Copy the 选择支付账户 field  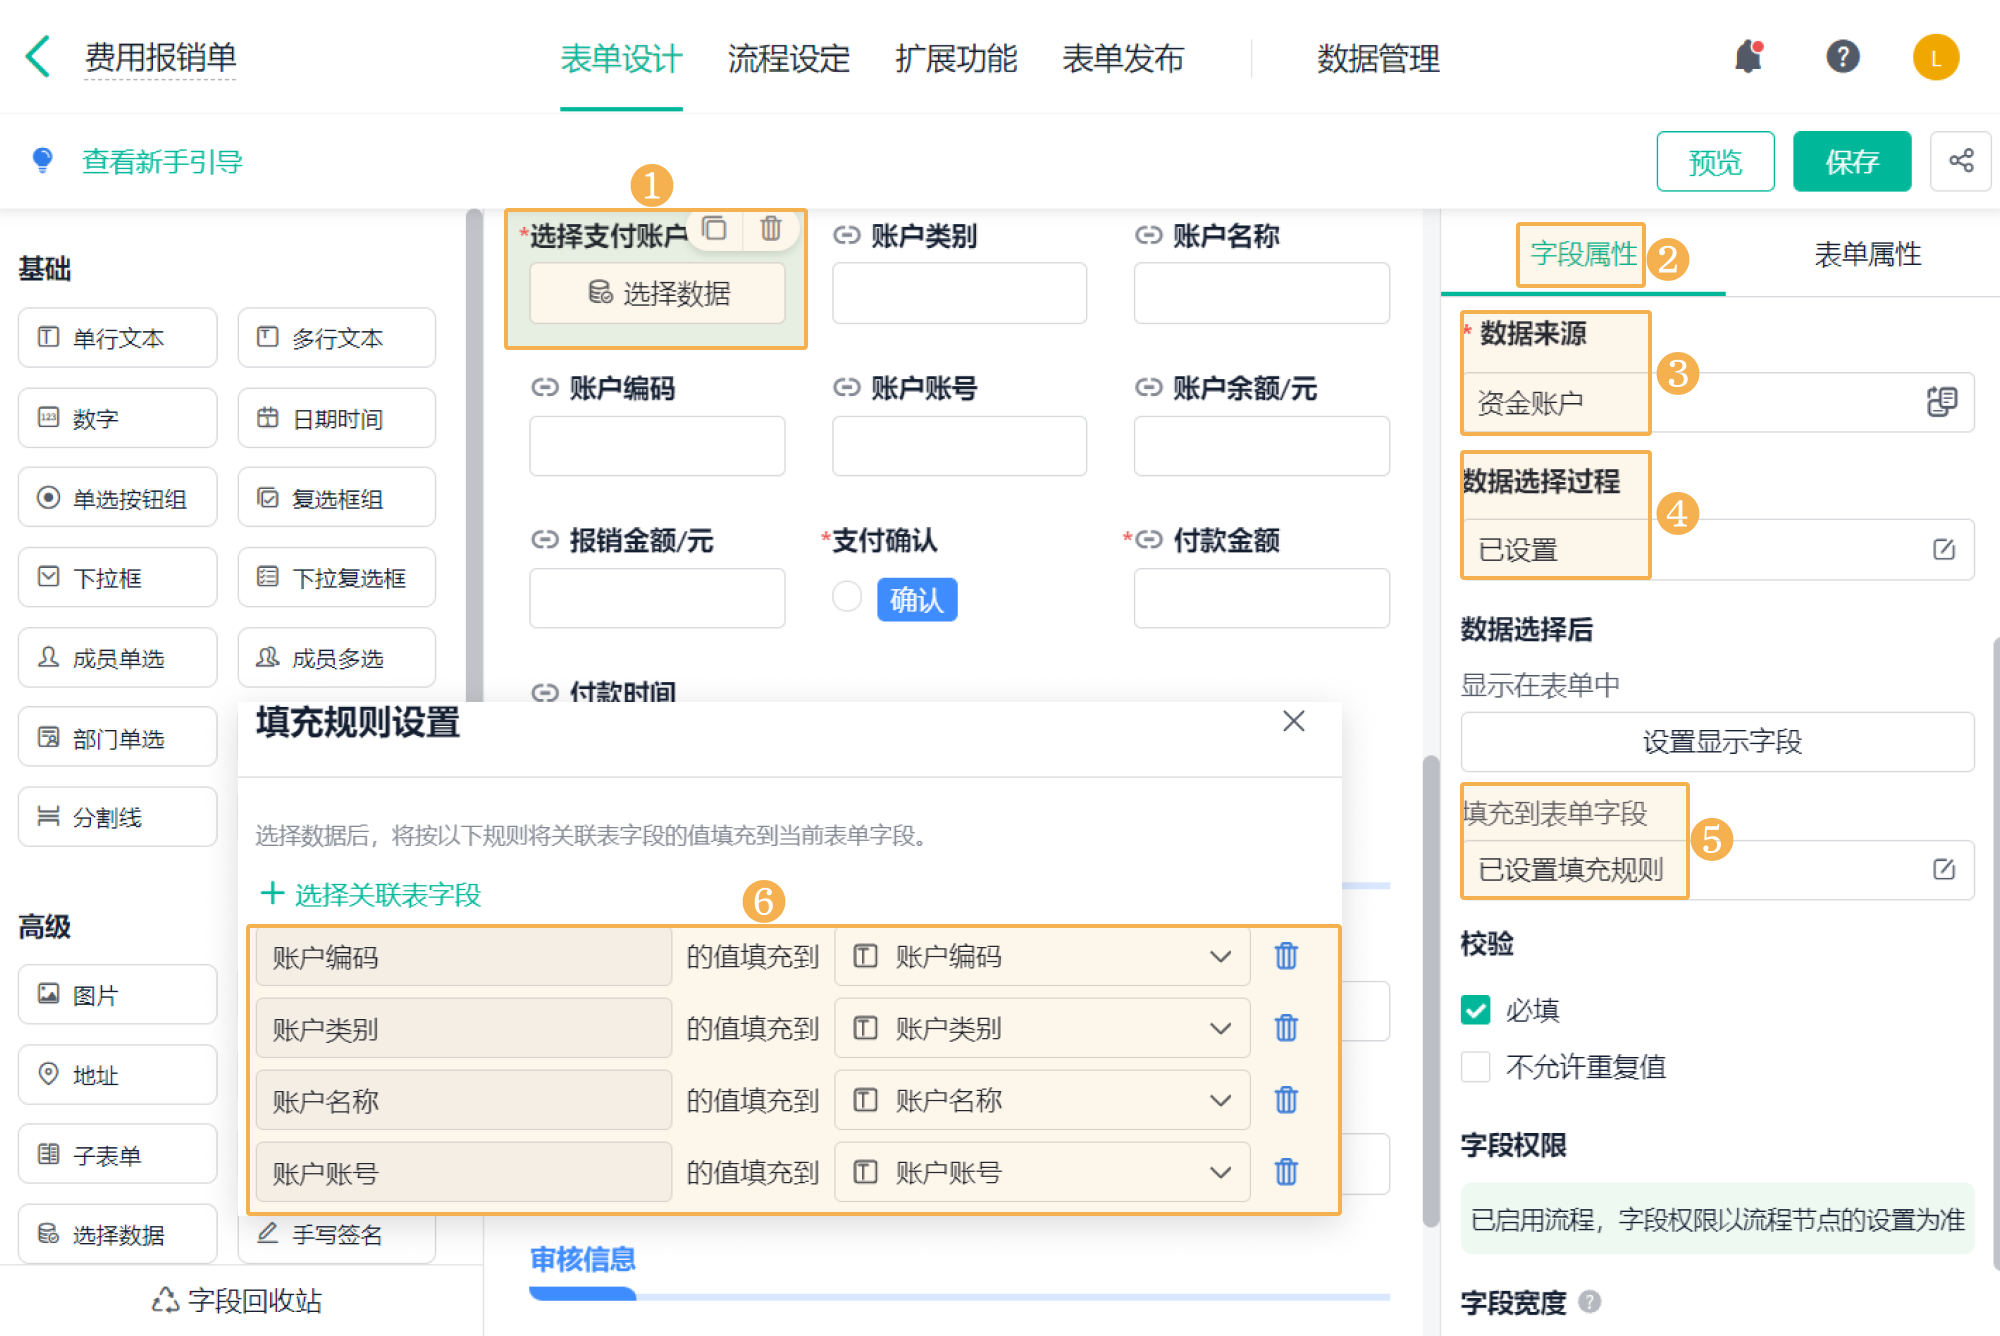[714, 229]
